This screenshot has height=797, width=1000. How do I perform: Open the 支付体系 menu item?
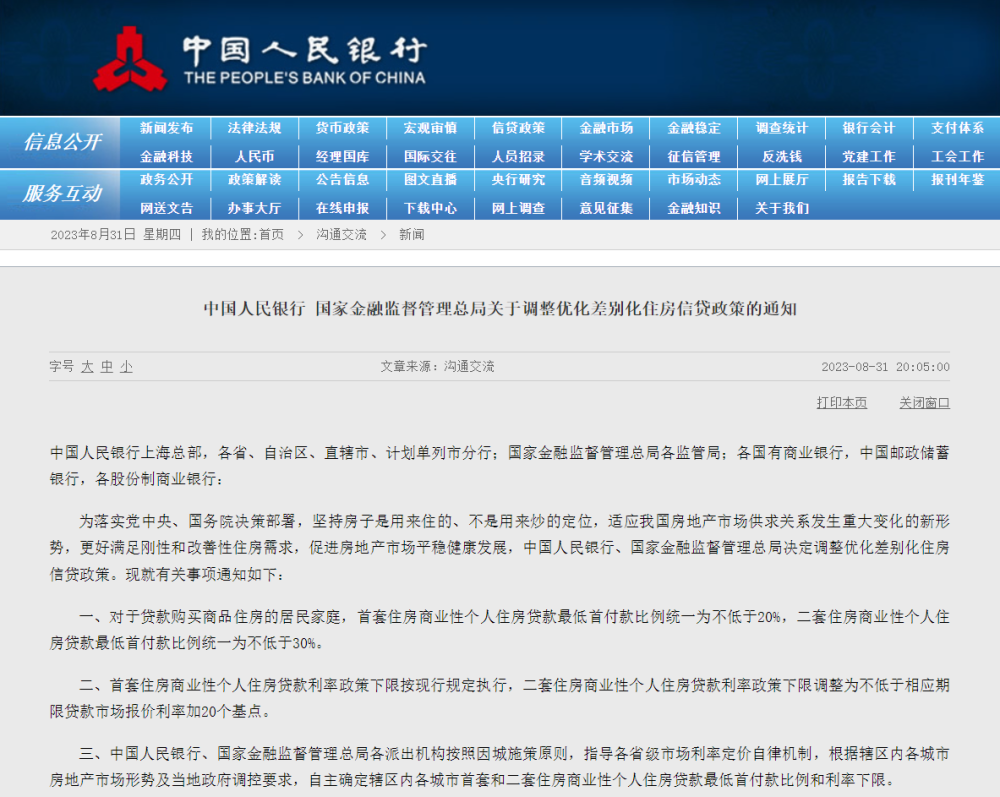pyautogui.click(x=957, y=128)
